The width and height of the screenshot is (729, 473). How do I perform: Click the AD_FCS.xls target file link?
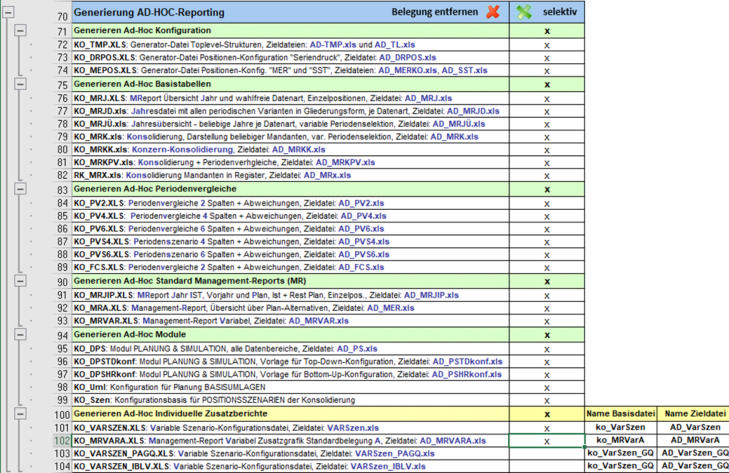pyautogui.click(x=363, y=267)
